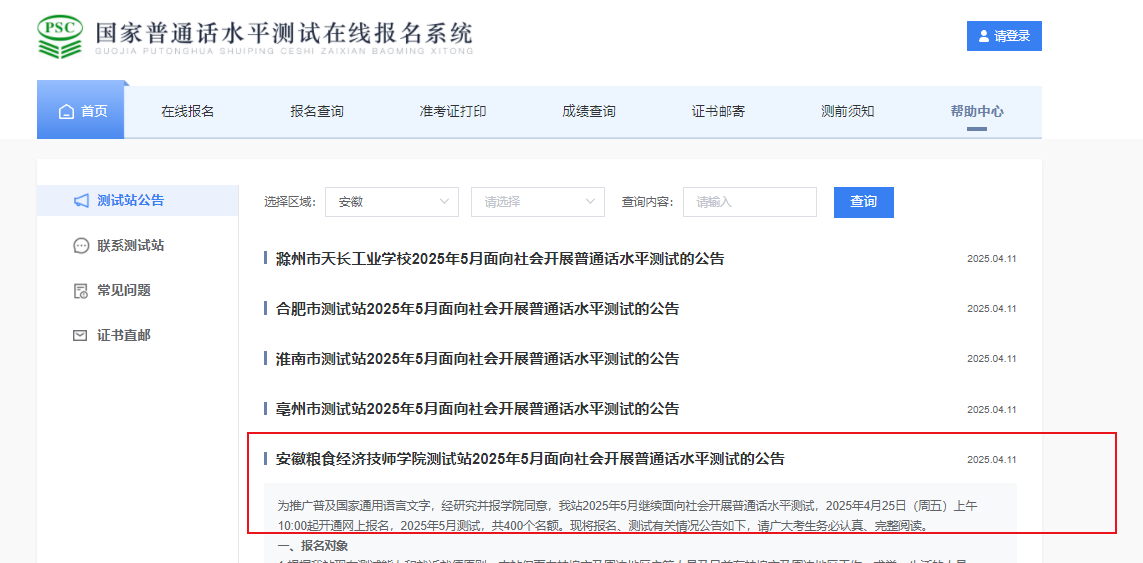The width and height of the screenshot is (1143, 563).
Task: Click the 国家普通话水平测试在线报名系统 title
Action: pos(284,33)
